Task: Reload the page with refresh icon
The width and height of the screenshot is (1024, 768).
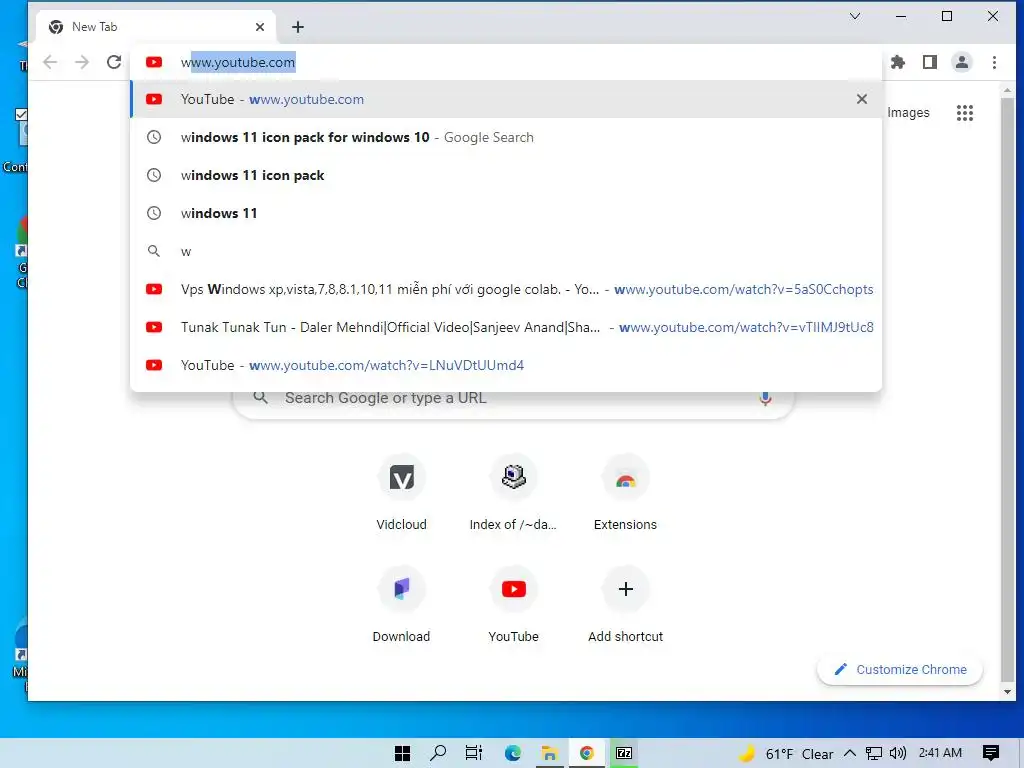Action: (x=114, y=62)
